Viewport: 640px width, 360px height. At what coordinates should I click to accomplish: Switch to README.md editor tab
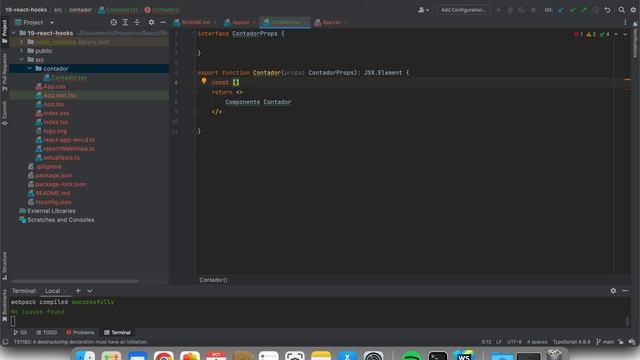click(x=195, y=22)
